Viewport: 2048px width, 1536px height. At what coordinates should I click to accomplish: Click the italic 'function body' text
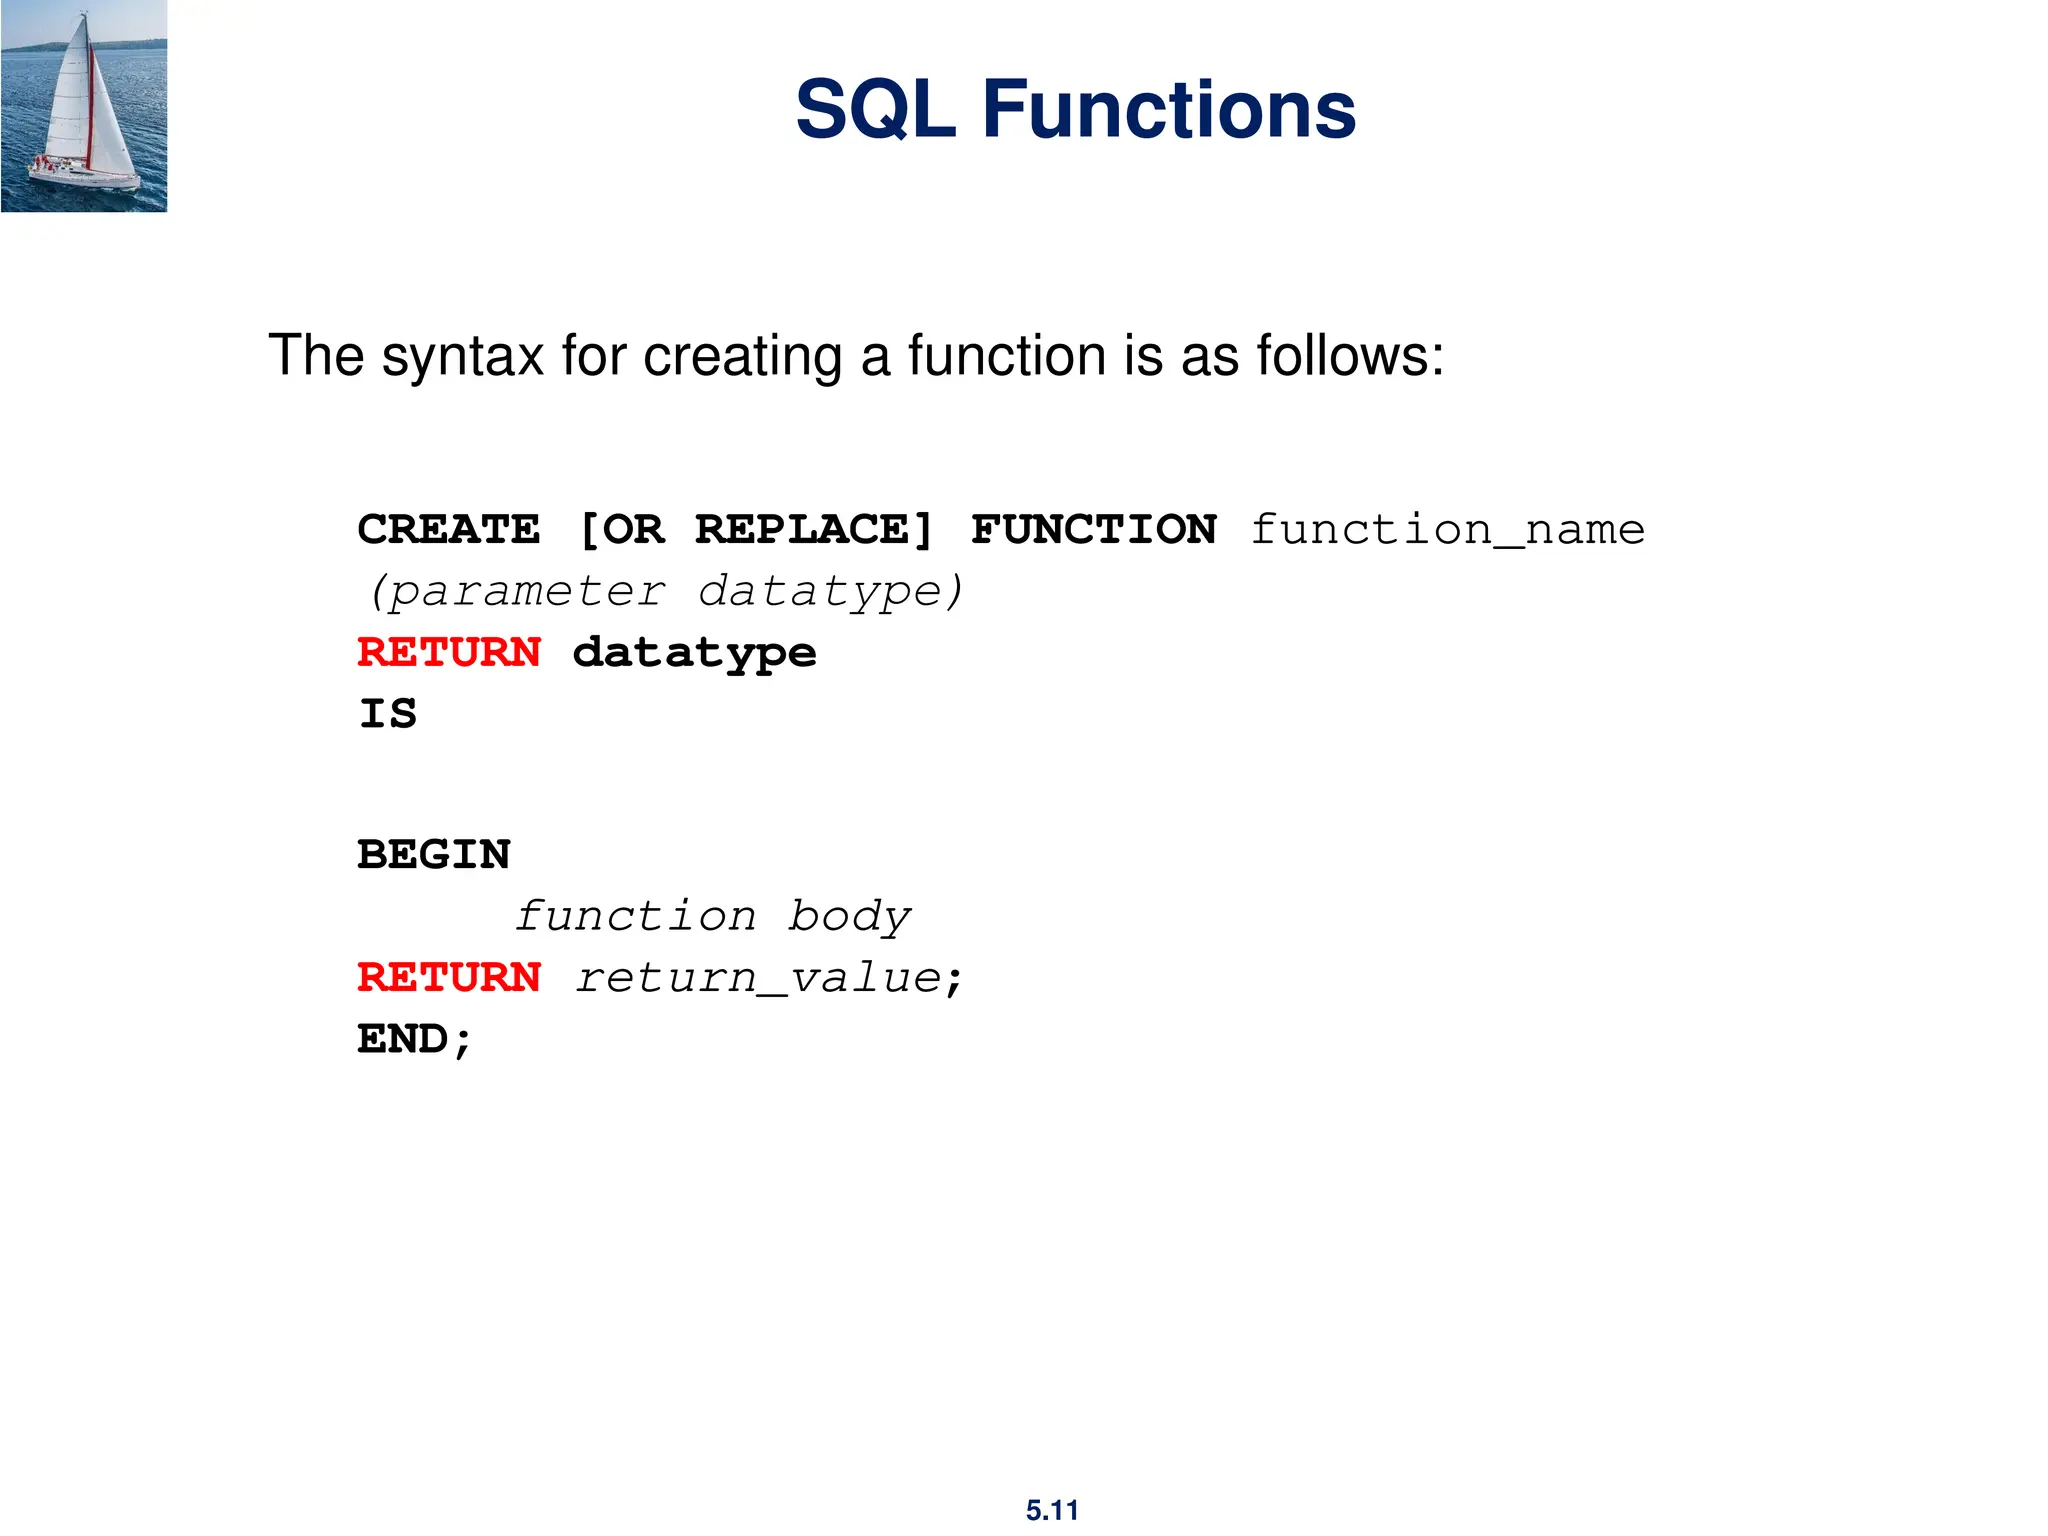[712, 918]
